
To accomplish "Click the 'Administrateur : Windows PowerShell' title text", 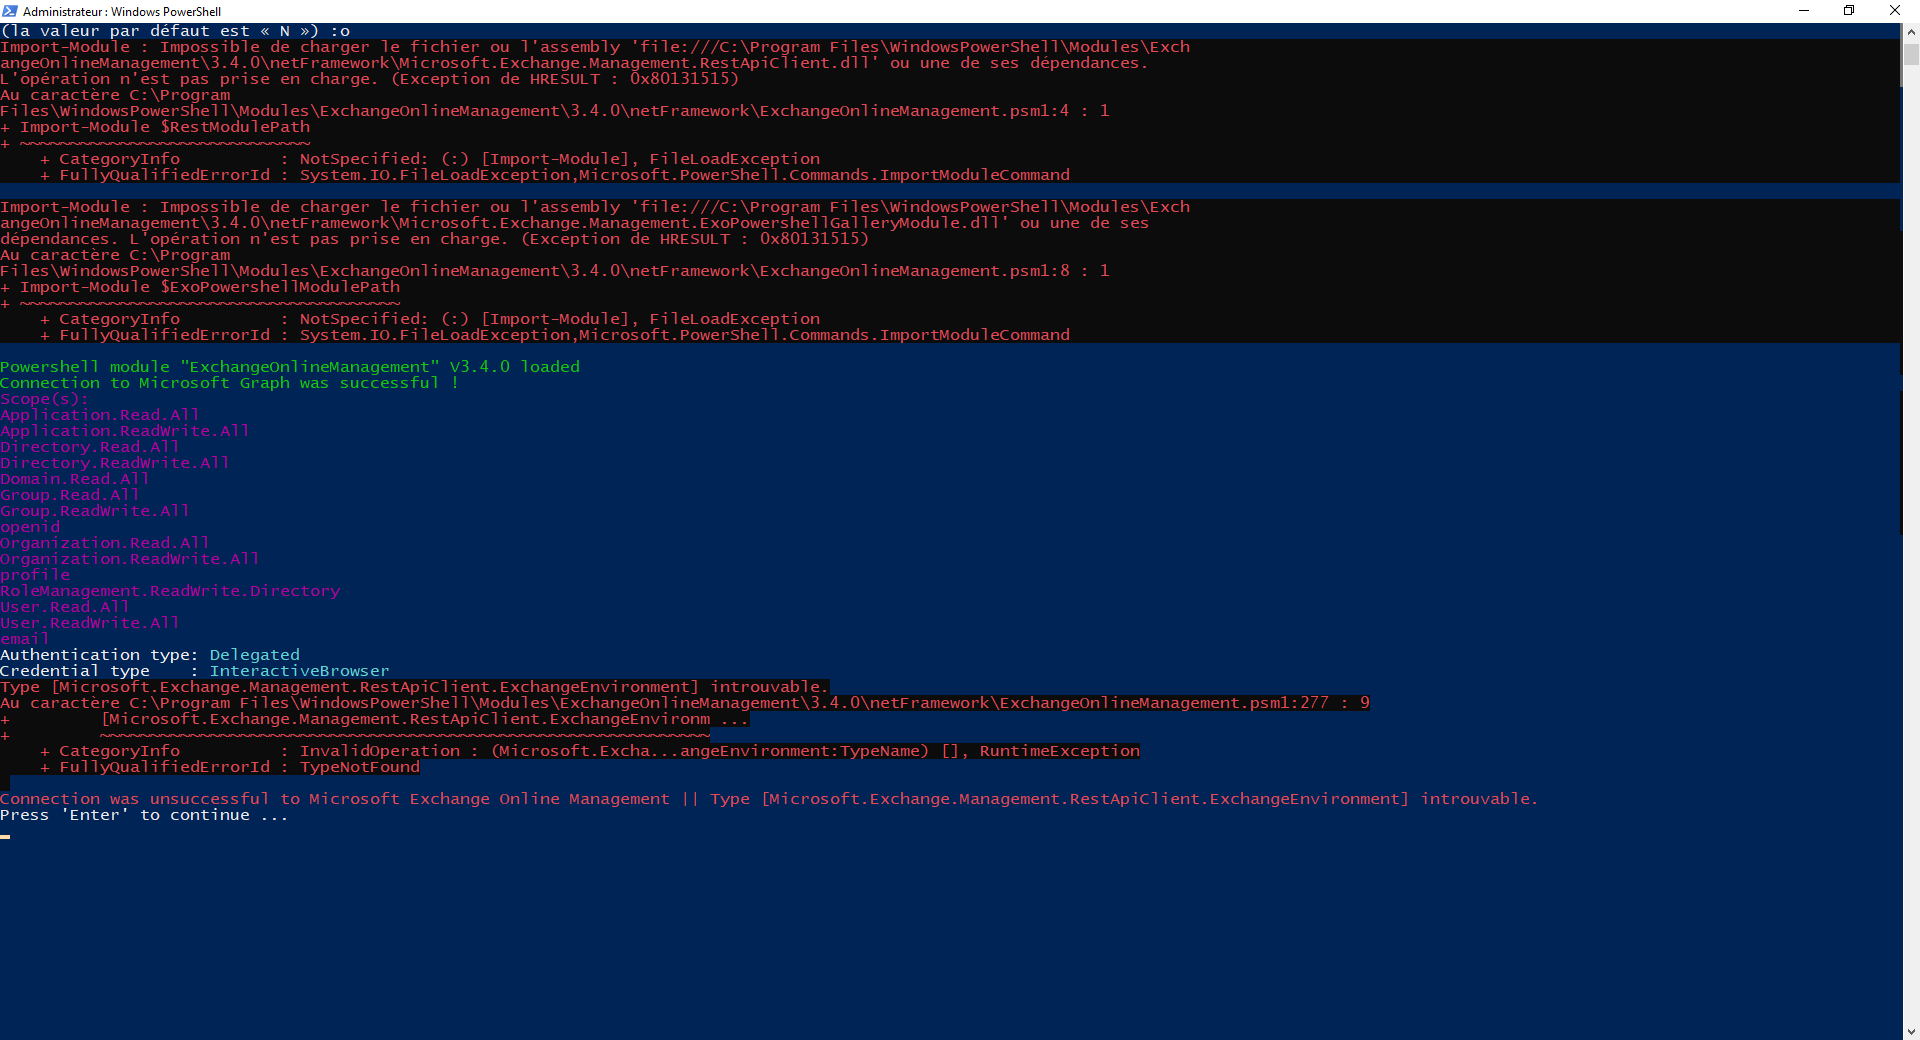I will click(x=122, y=12).
